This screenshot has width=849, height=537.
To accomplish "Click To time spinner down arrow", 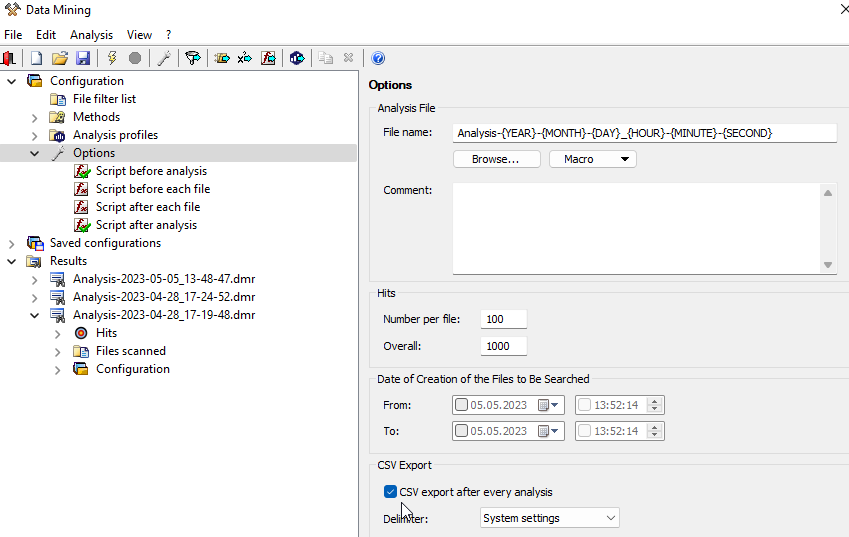I will click(655, 435).
